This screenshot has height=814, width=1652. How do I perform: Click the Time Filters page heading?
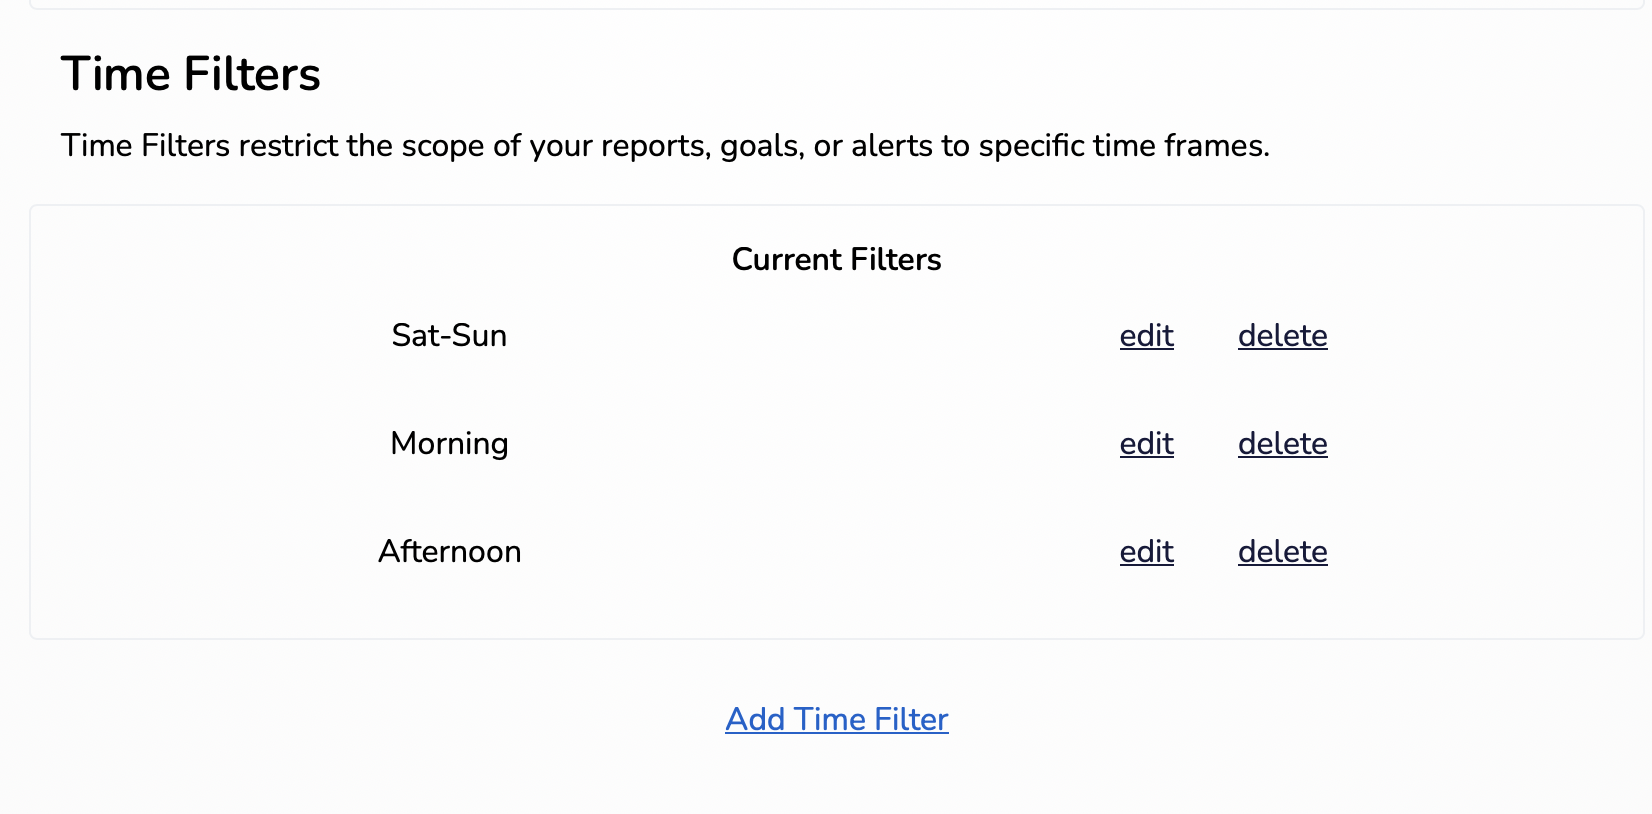190,75
